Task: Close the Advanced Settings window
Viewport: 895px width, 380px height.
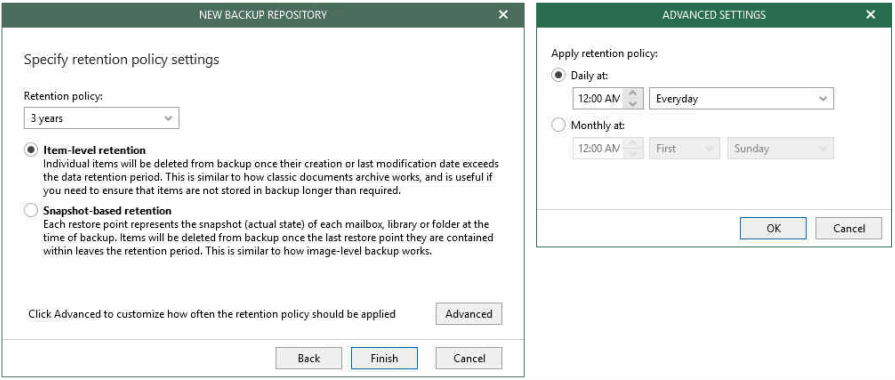Action: (870, 15)
